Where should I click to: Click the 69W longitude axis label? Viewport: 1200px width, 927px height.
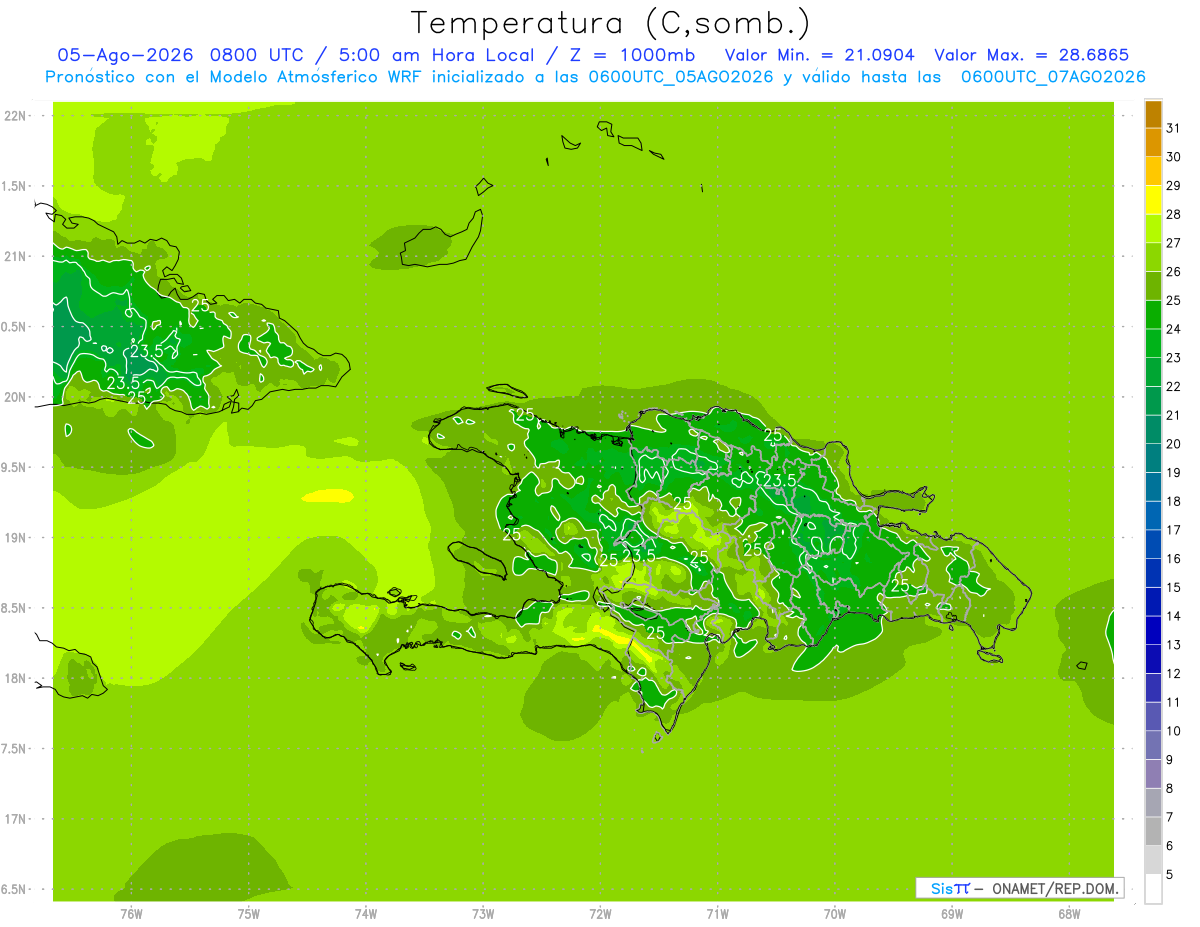tap(952, 914)
